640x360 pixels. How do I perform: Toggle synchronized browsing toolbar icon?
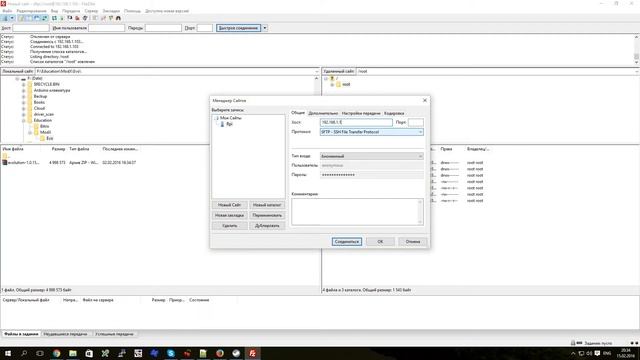coord(111,18)
